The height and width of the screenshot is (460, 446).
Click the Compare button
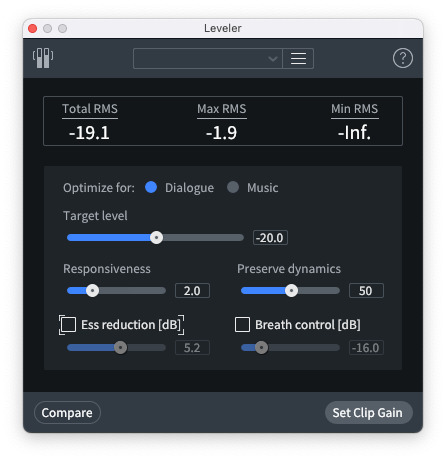point(67,413)
